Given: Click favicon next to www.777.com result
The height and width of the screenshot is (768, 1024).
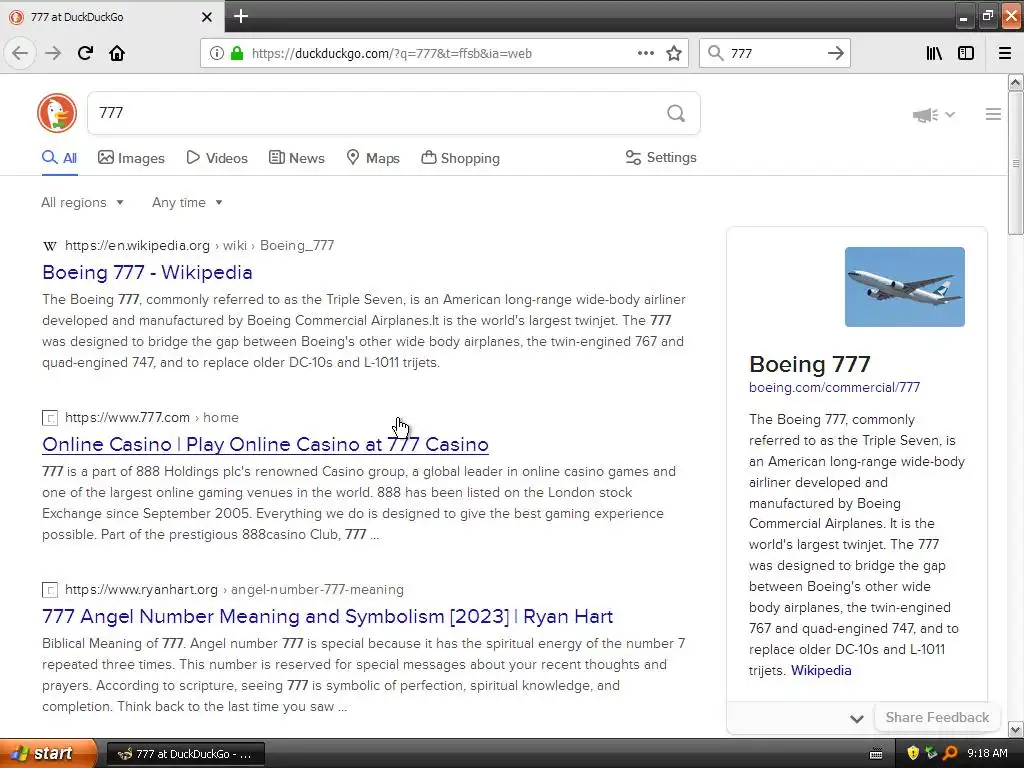Looking at the screenshot, I should [50, 418].
